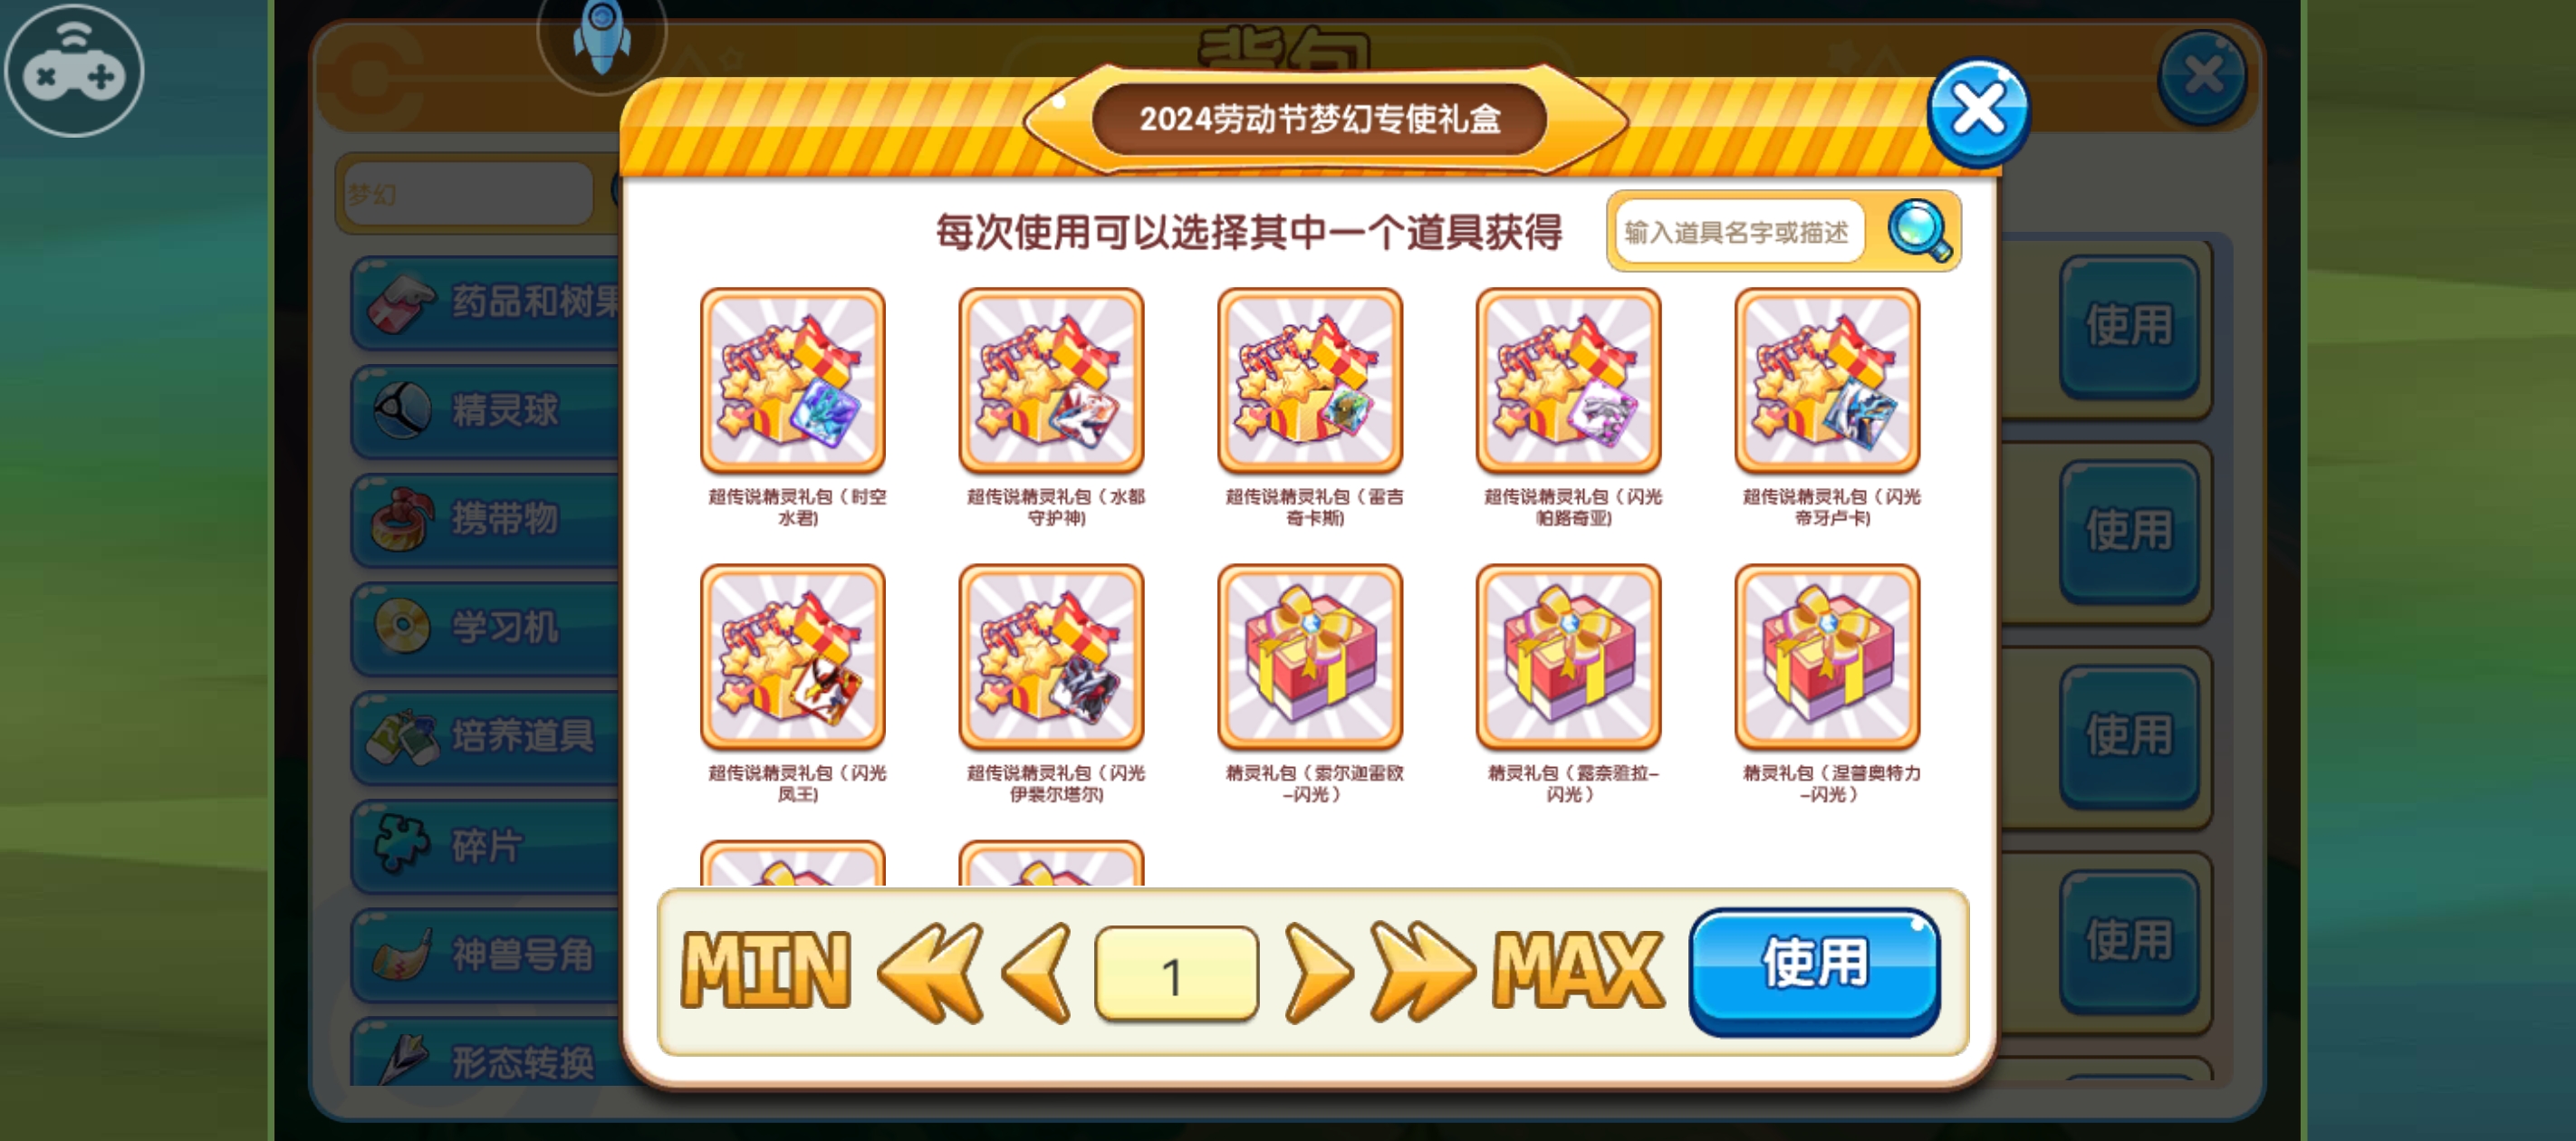Increase quantity with single right arrow
Image resolution: width=2576 pixels, height=1141 pixels.
coord(1317,972)
